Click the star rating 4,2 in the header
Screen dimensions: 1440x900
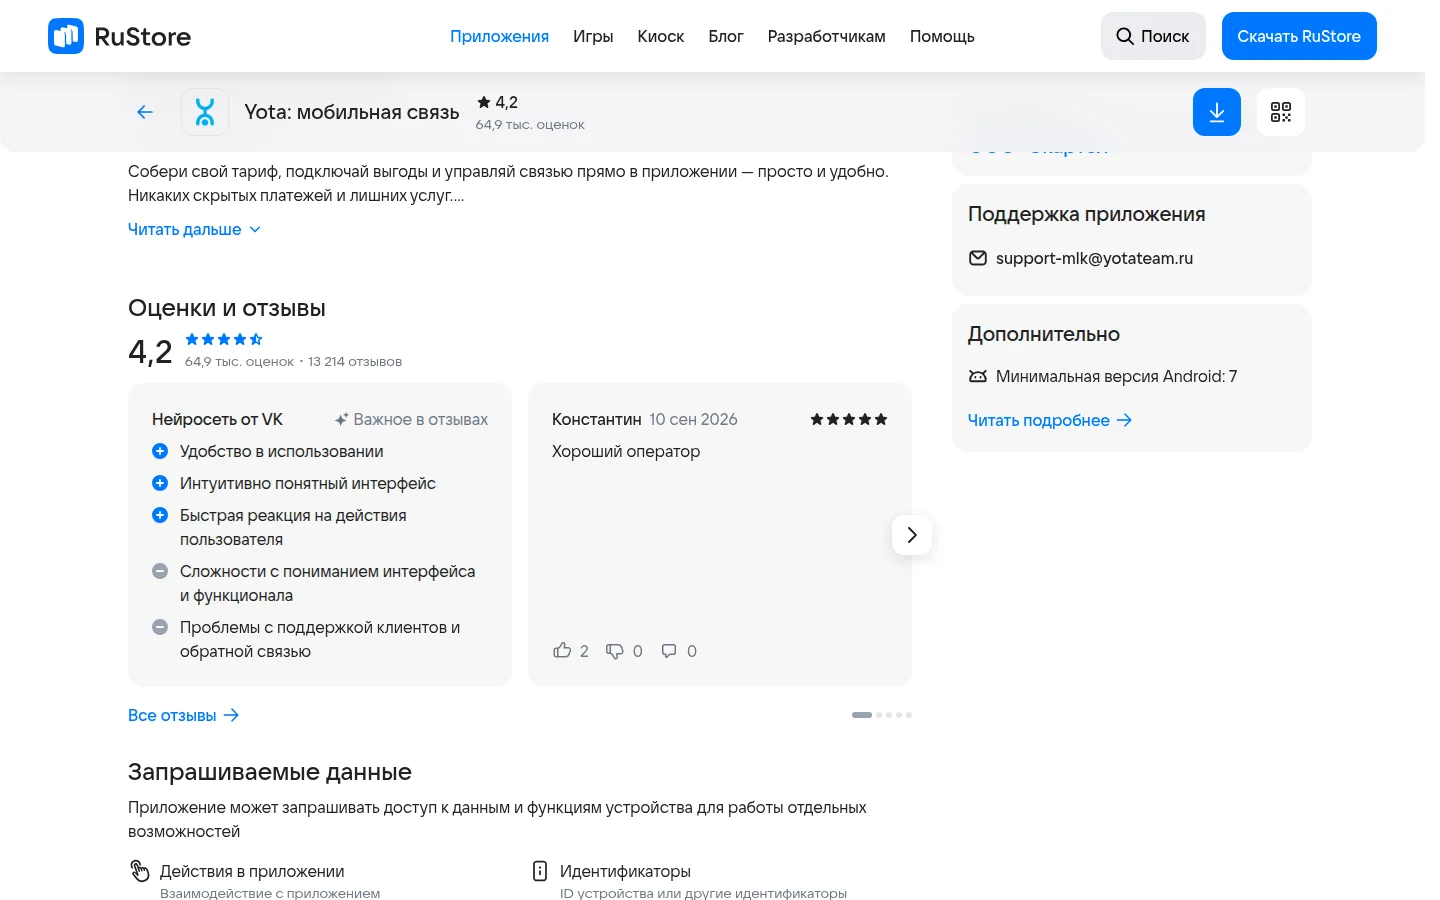pos(497,102)
